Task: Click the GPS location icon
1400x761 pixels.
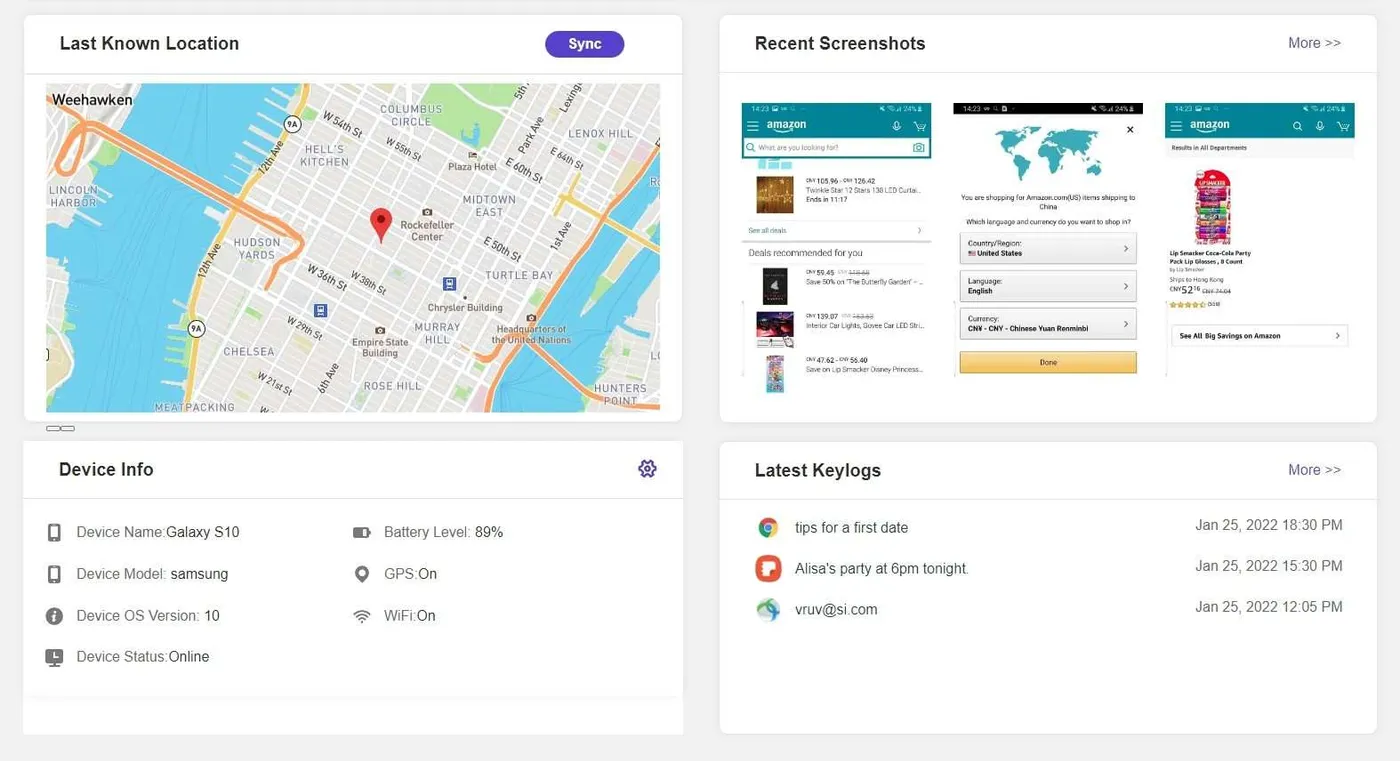Action: point(362,574)
